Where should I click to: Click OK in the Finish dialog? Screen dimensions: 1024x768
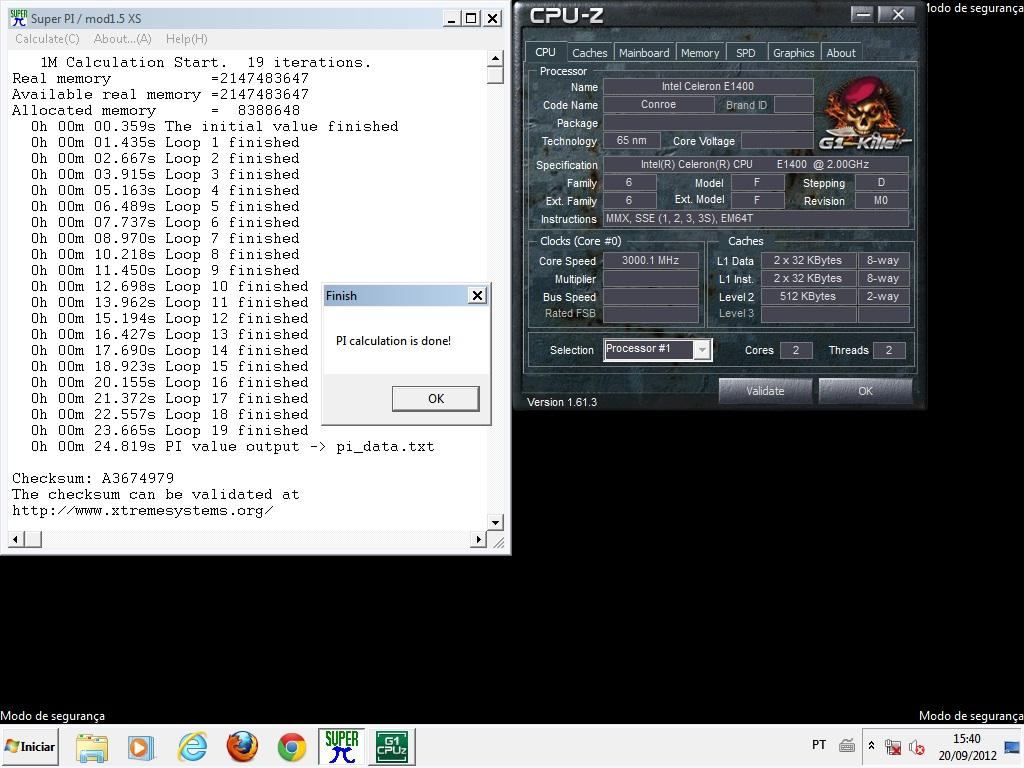[436, 398]
